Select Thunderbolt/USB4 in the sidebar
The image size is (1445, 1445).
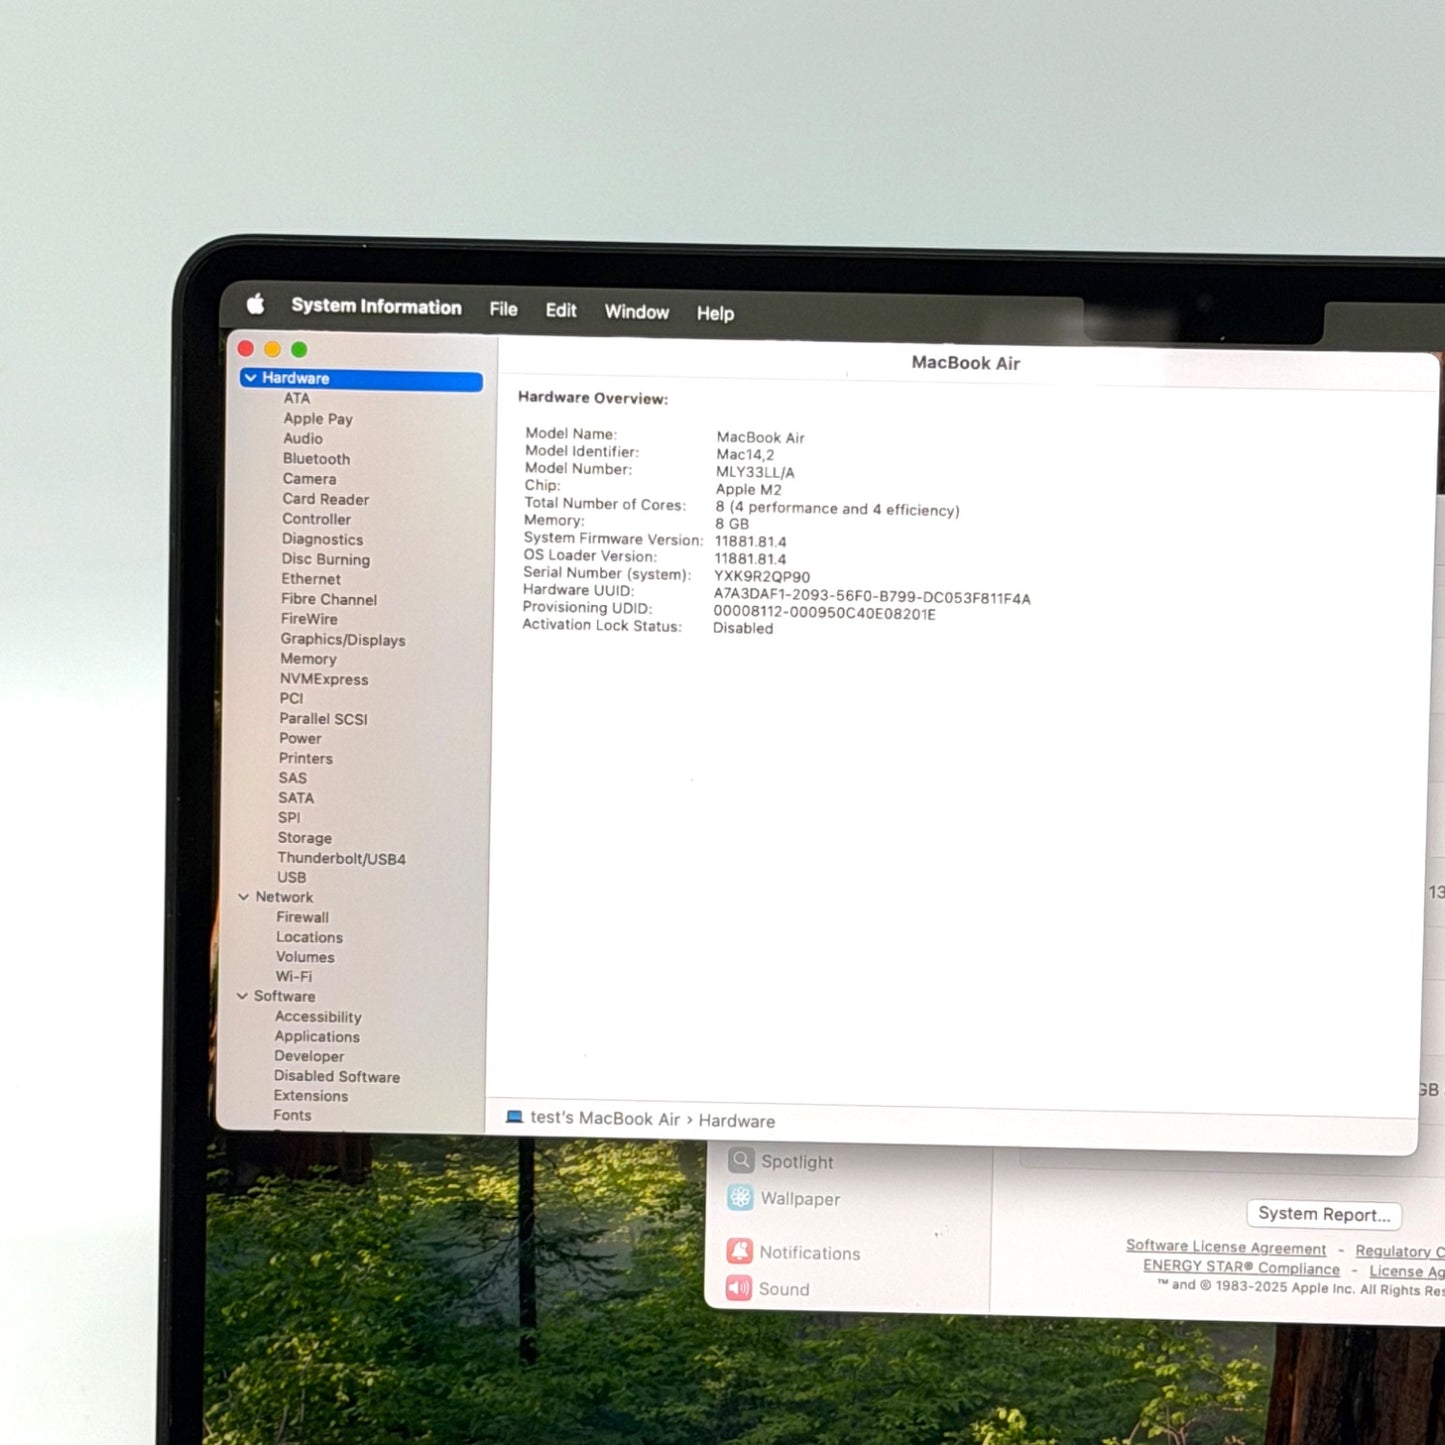pos(341,859)
